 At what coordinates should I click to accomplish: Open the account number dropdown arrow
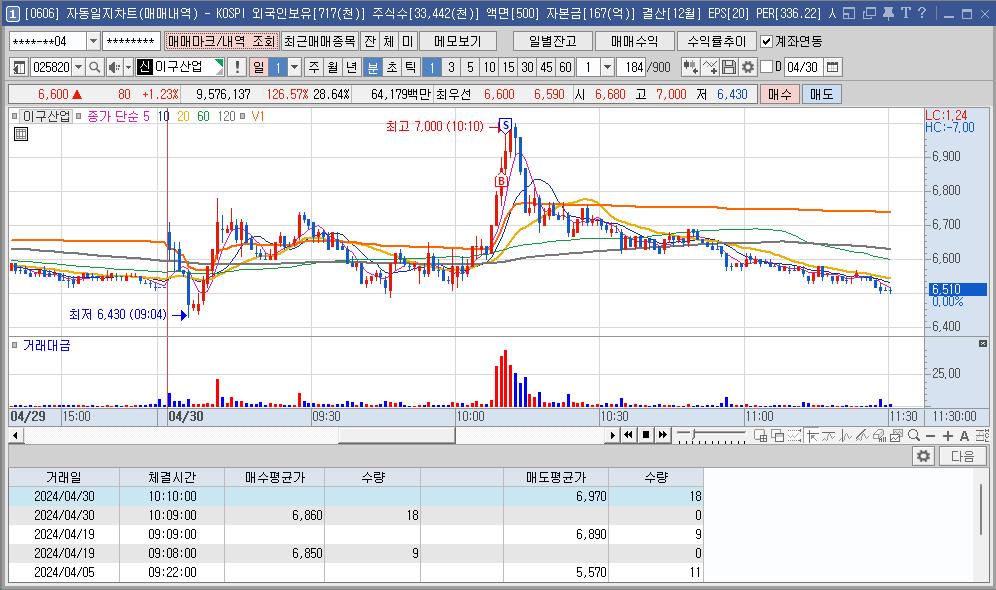point(93,41)
